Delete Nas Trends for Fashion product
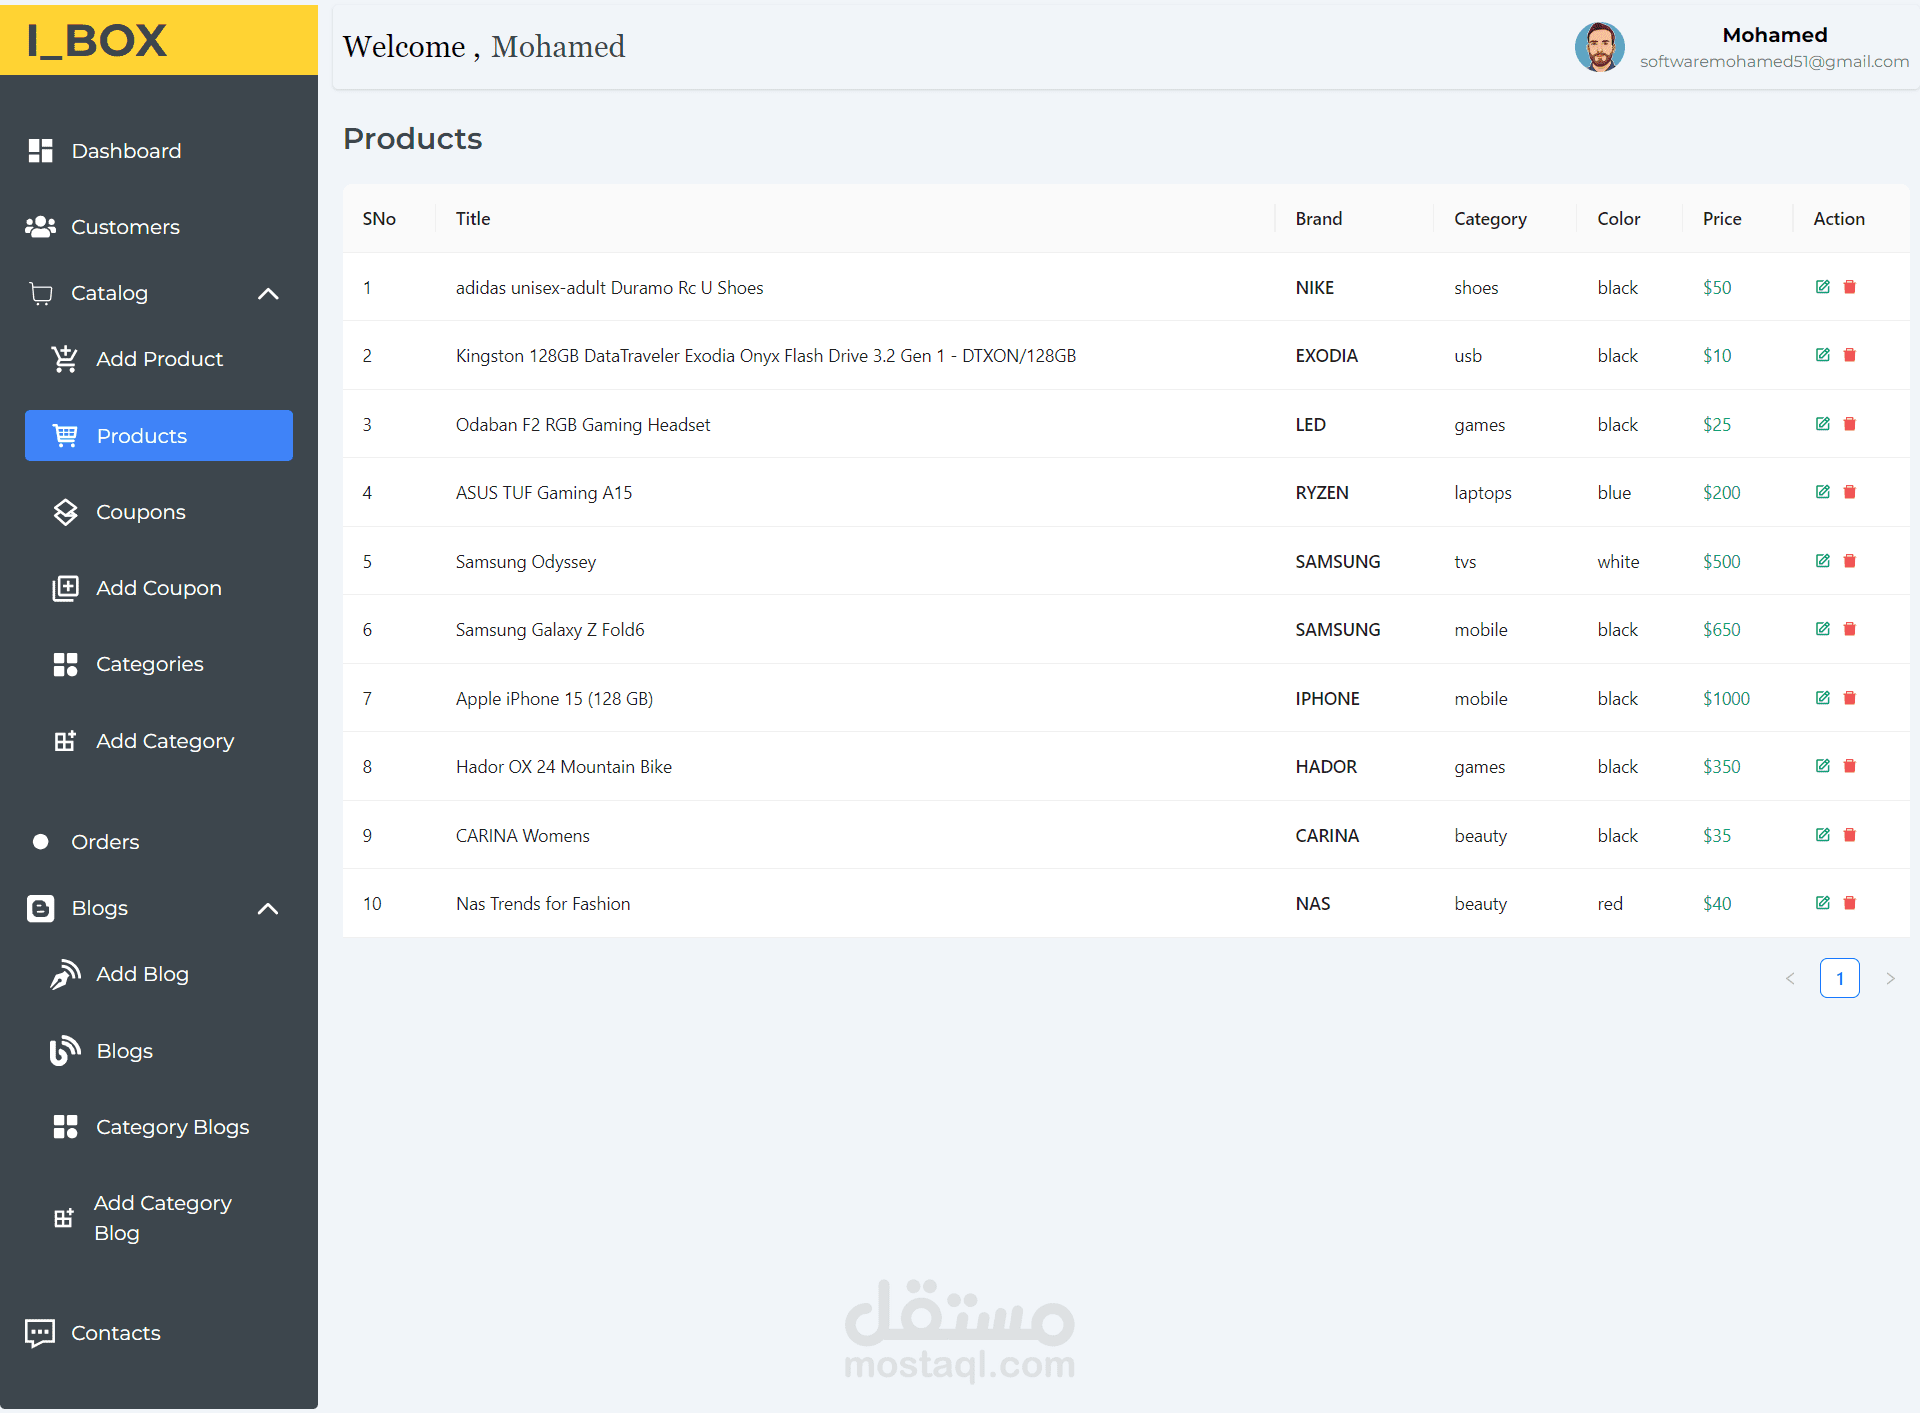This screenshot has width=1920, height=1413. tap(1849, 903)
